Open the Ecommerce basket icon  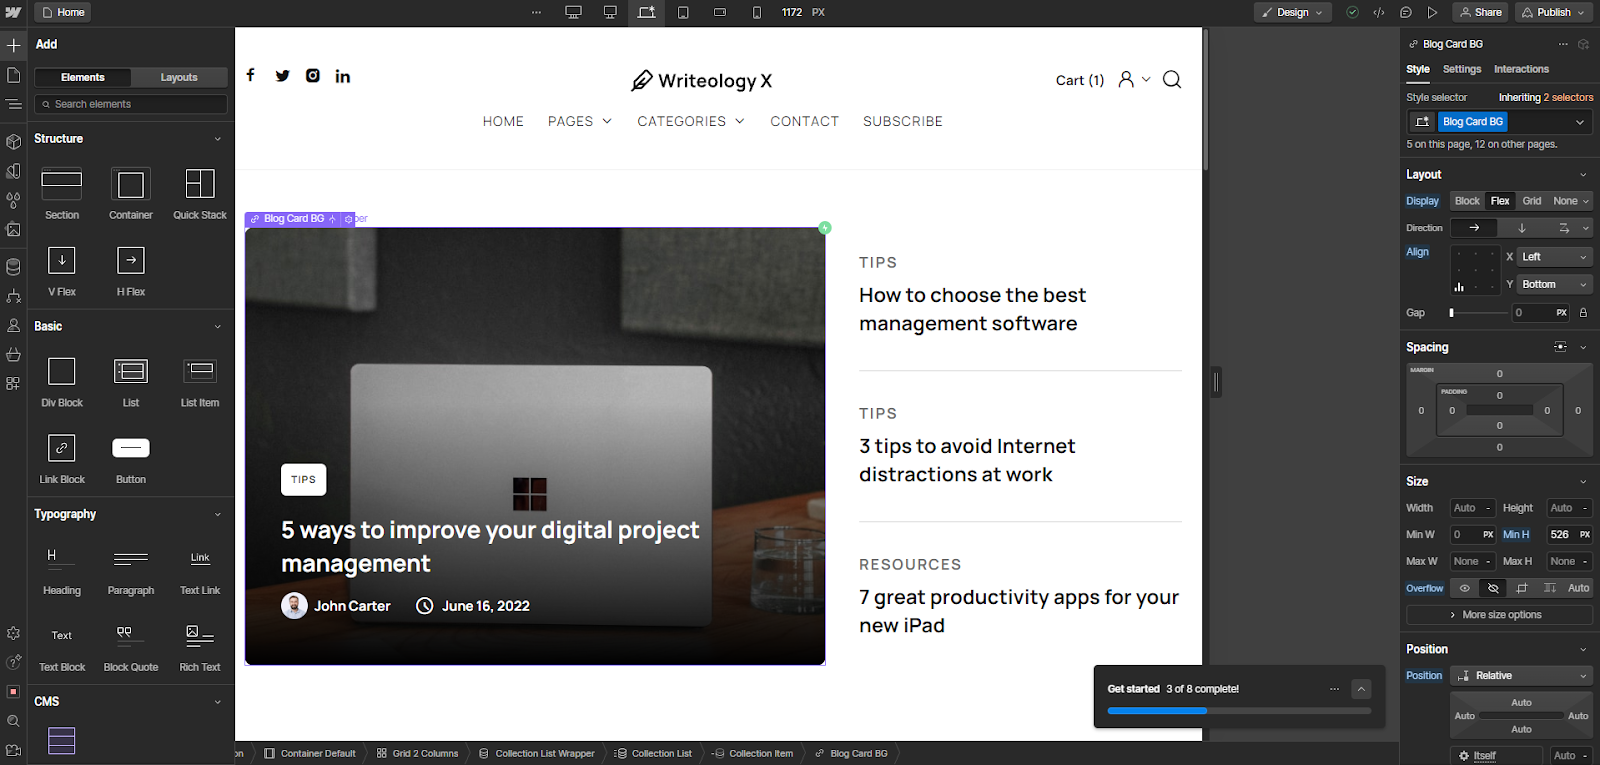pyautogui.click(x=13, y=354)
